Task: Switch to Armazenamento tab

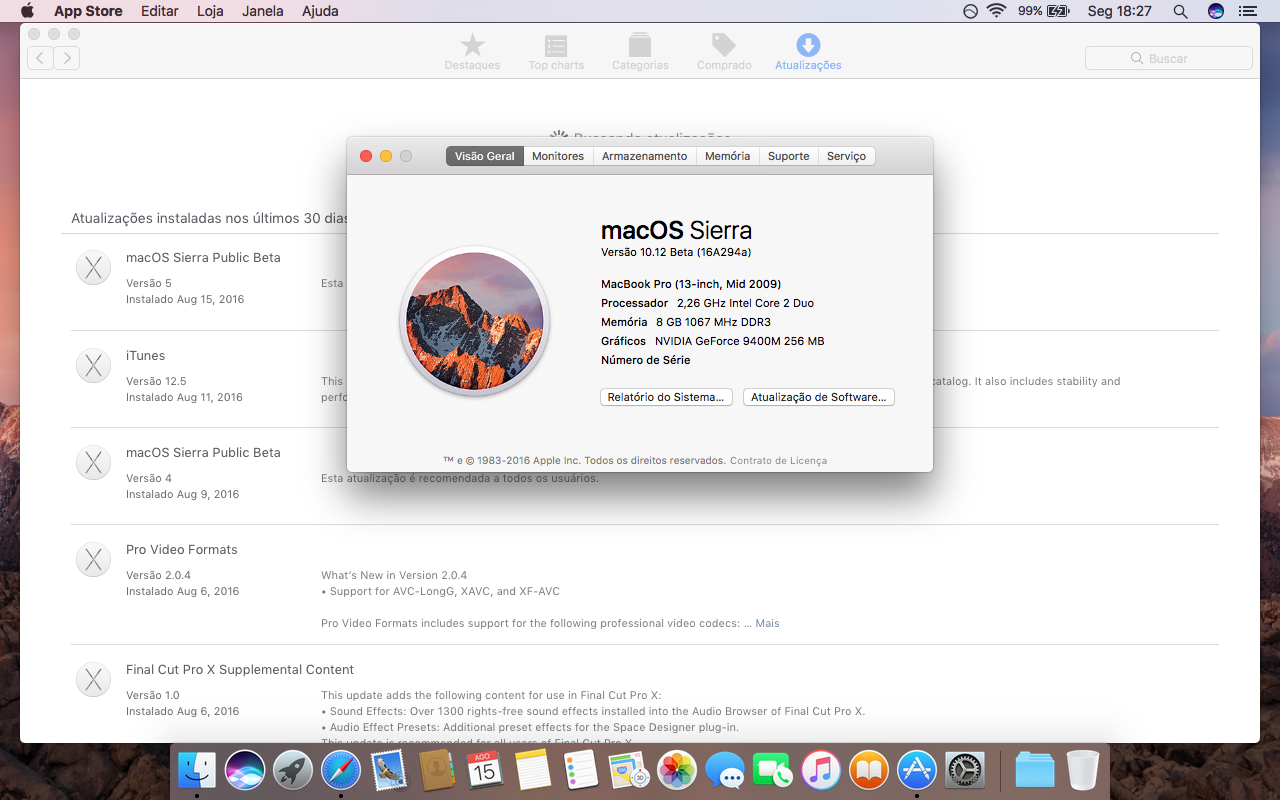Action: pyautogui.click(x=645, y=156)
